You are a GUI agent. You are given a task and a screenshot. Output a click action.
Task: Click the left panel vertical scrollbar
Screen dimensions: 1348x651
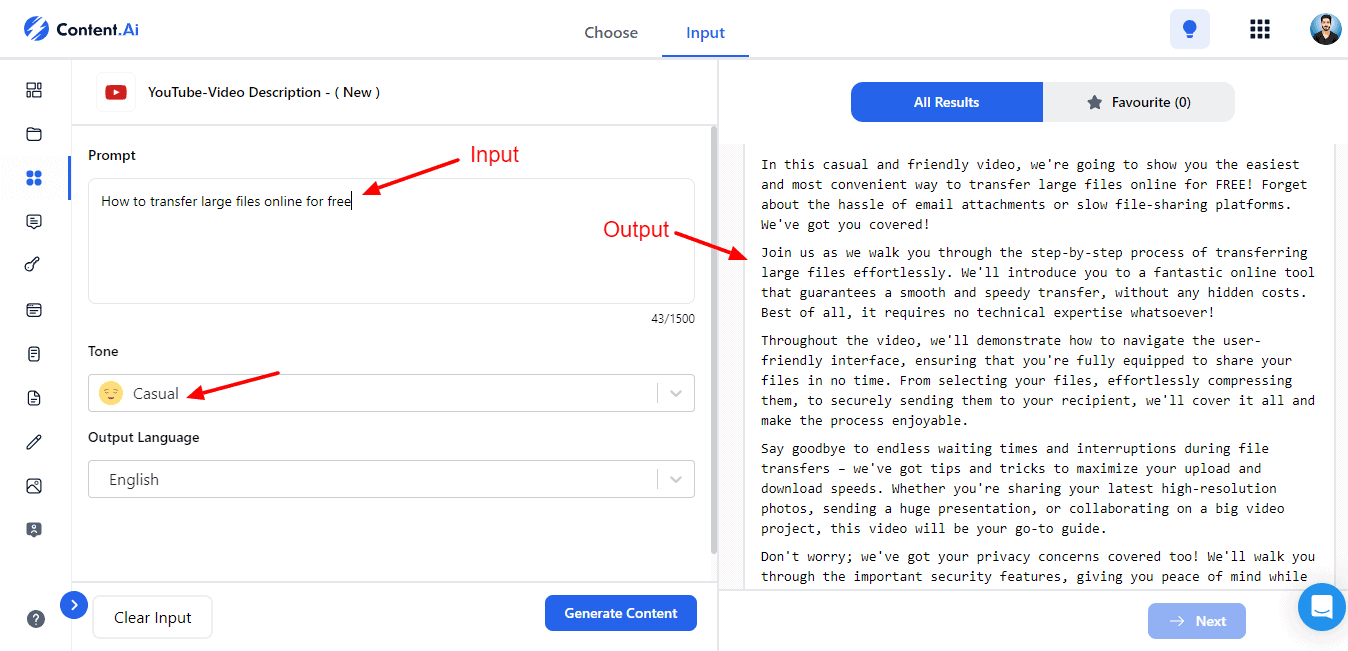(x=713, y=340)
